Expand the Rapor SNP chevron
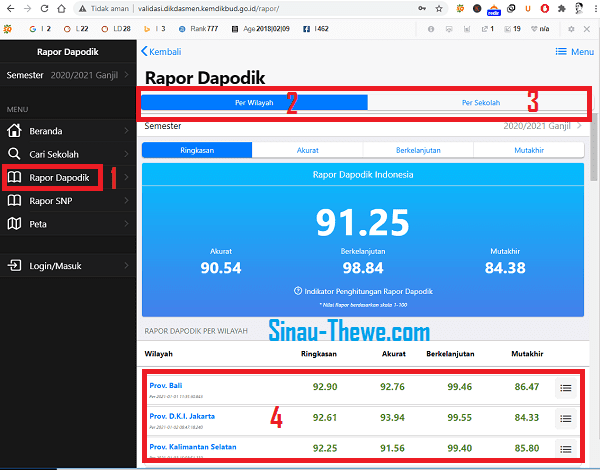 126,200
